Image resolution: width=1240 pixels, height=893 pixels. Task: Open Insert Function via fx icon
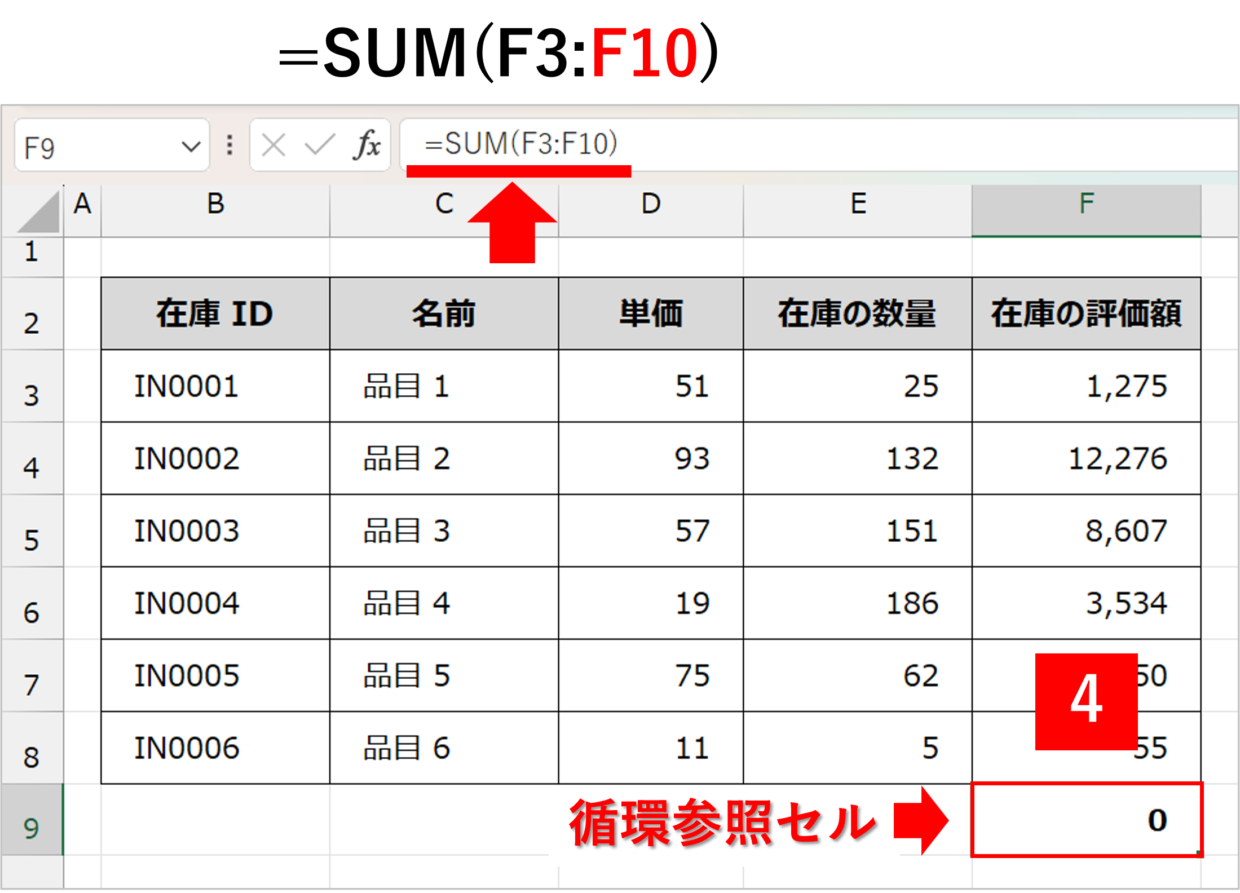pos(367,147)
